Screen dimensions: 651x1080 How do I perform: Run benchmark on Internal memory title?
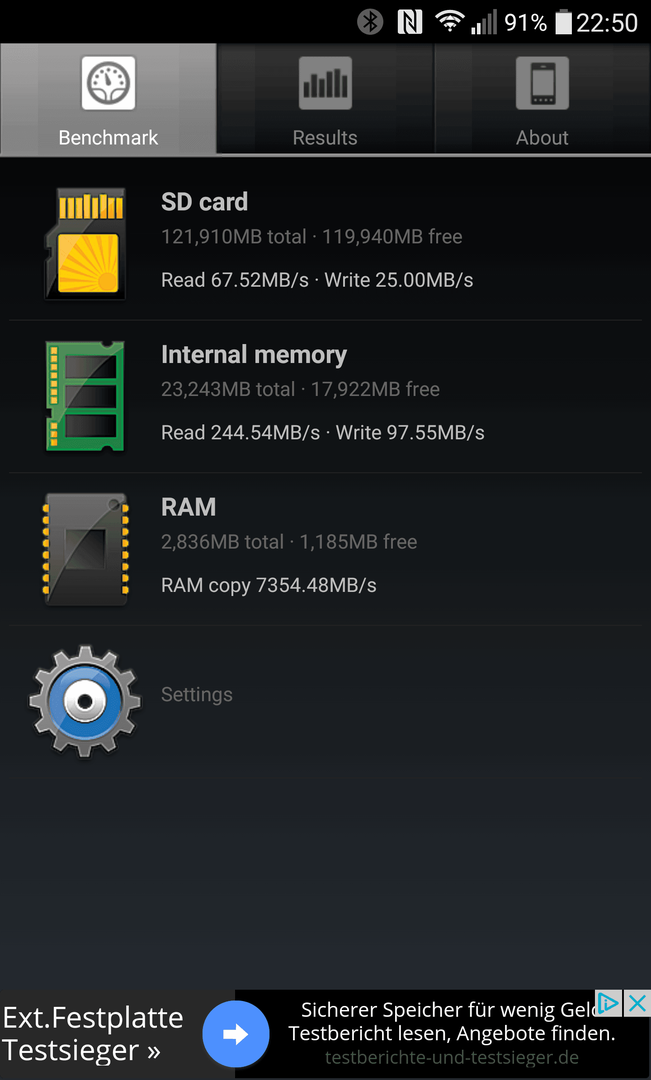pyautogui.click(x=254, y=355)
